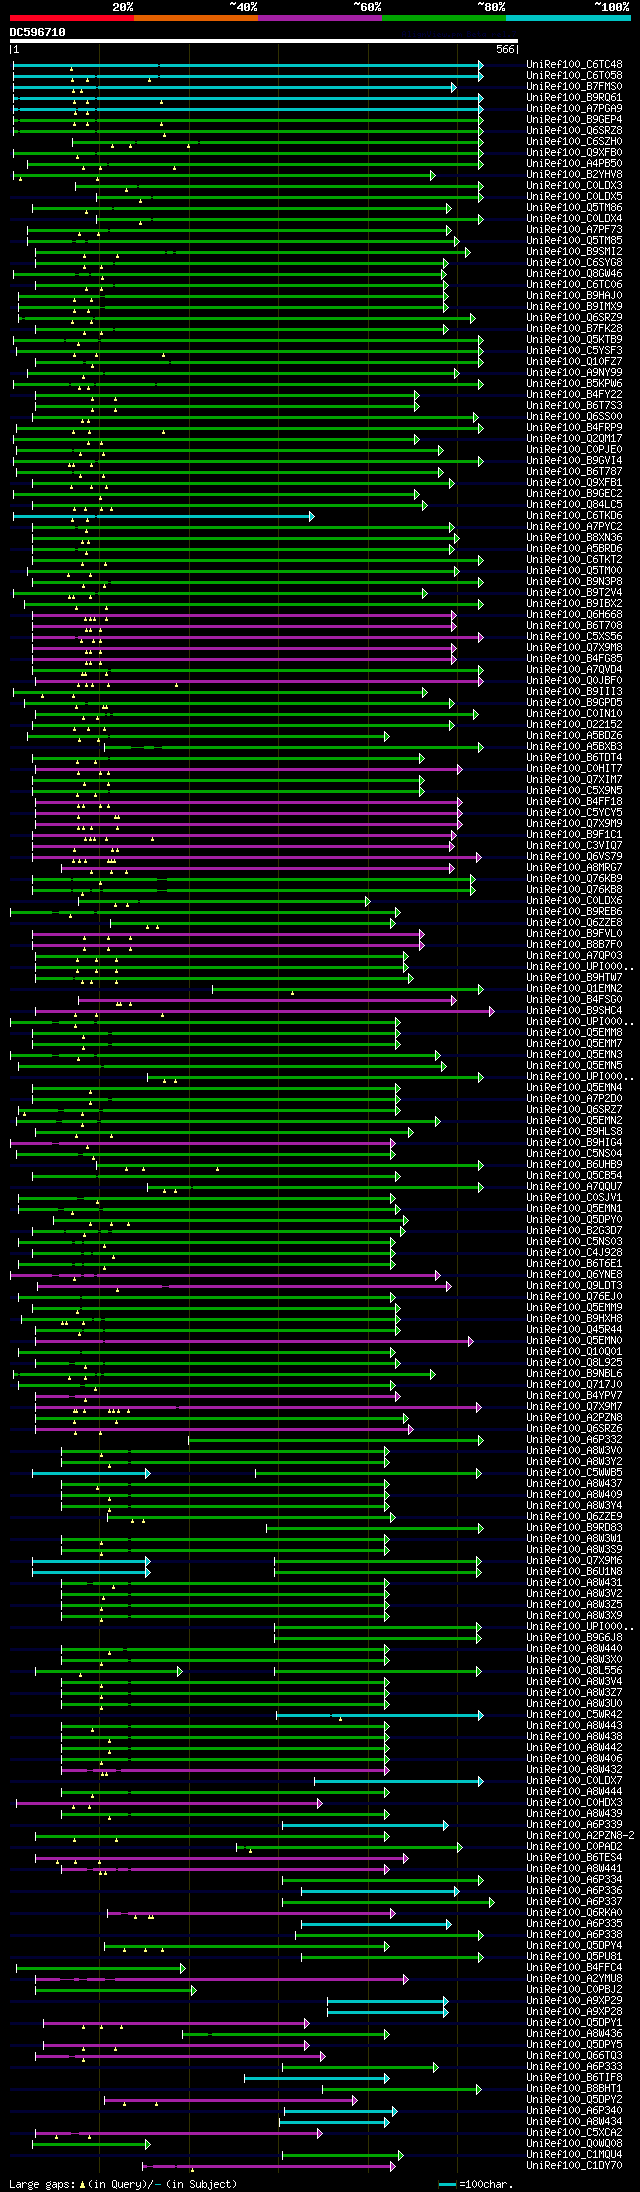
Task: Select label UniRef100_B9FVL0
Action: [574, 934]
